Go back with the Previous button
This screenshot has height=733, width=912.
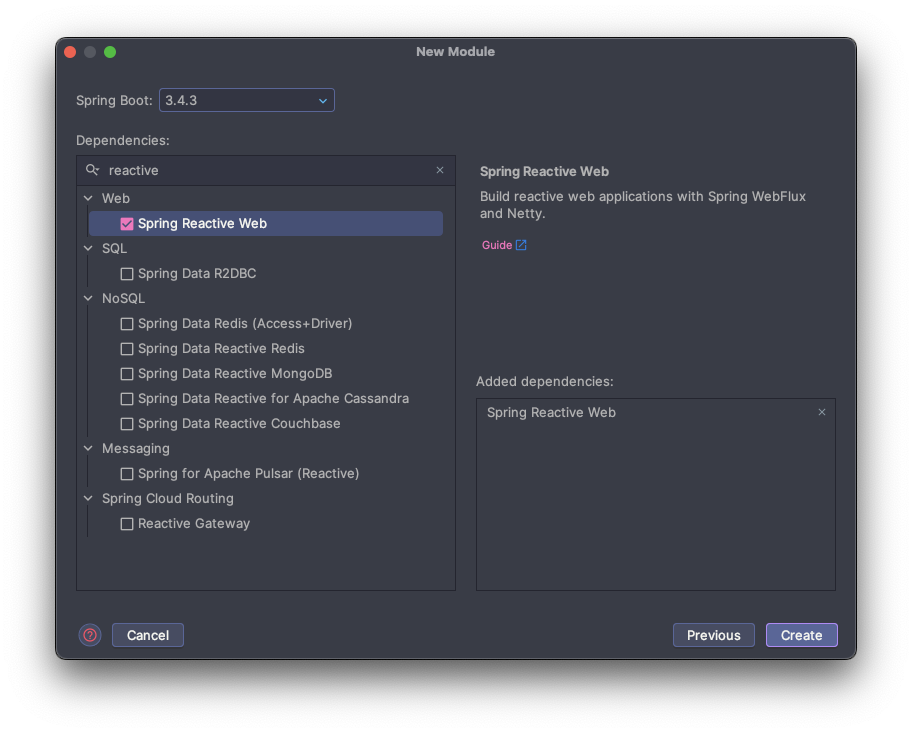(713, 635)
